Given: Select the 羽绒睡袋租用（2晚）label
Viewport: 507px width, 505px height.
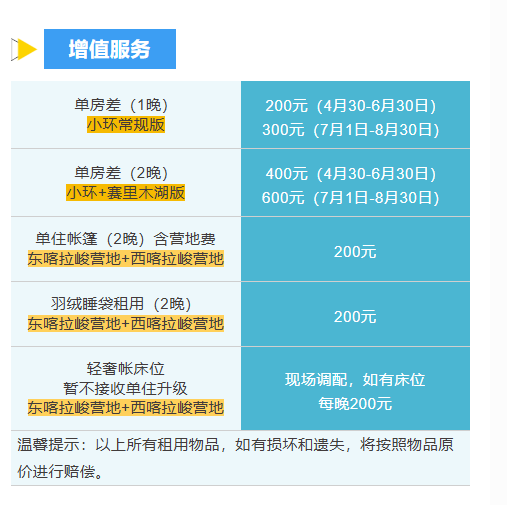Looking at the screenshot, I should [121, 304].
